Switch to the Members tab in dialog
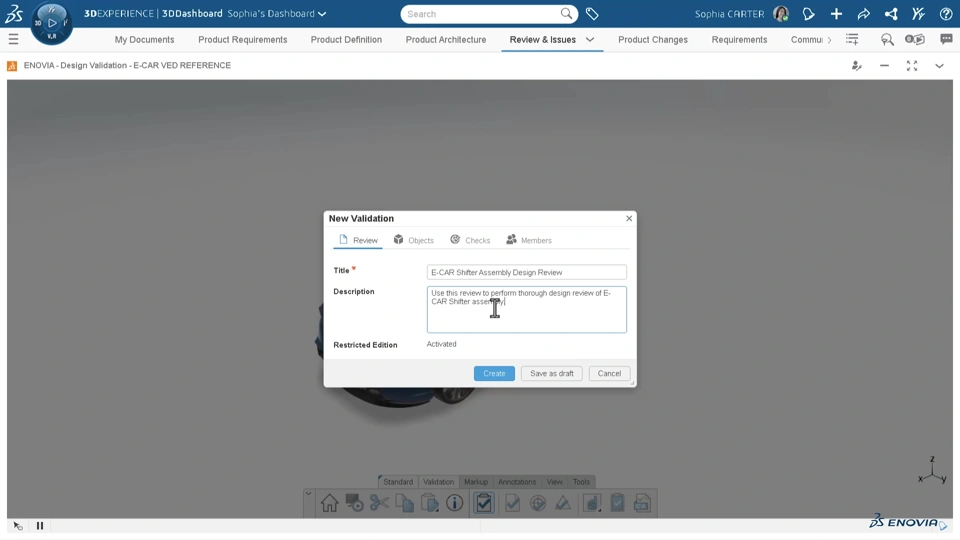 (x=529, y=240)
